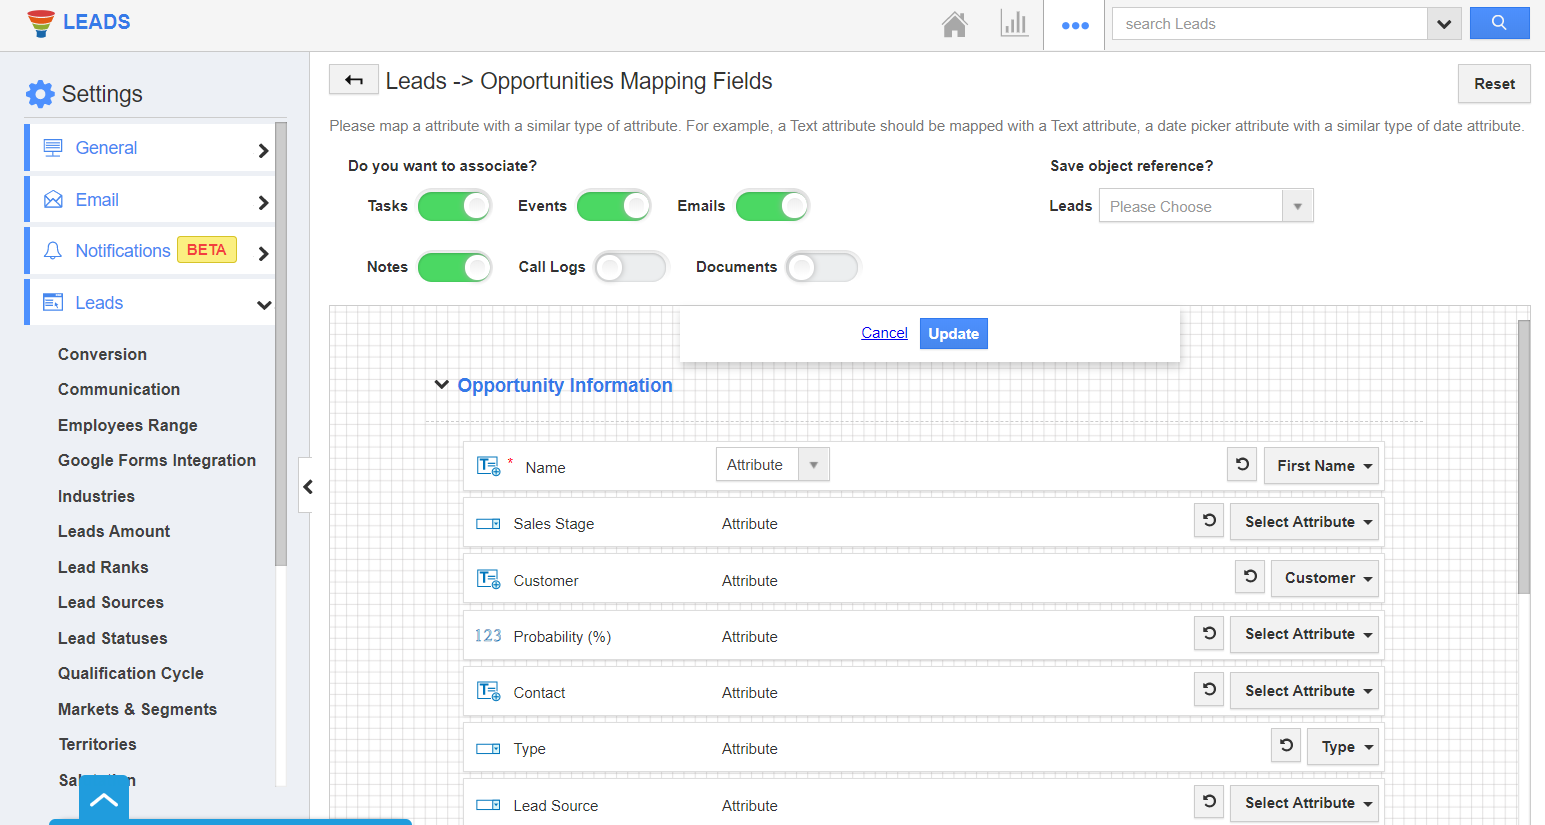The height and width of the screenshot is (825, 1545).
Task: Click the mapping panel vertical scrollbar
Action: pos(1524,457)
